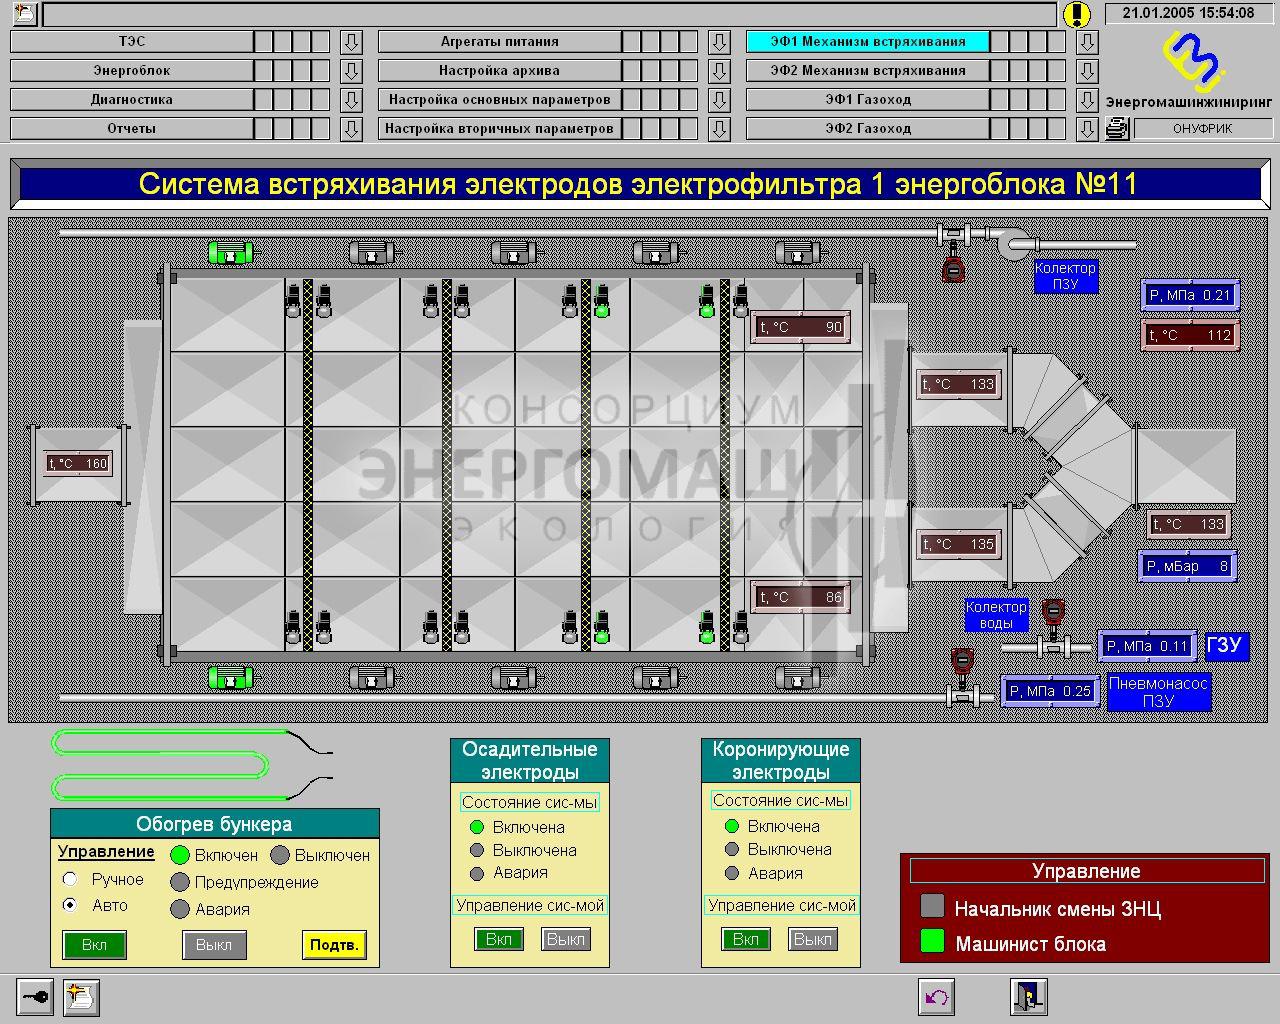This screenshot has width=1280, height=1024.
Task: Click the exit door icon
Action: (1028, 997)
